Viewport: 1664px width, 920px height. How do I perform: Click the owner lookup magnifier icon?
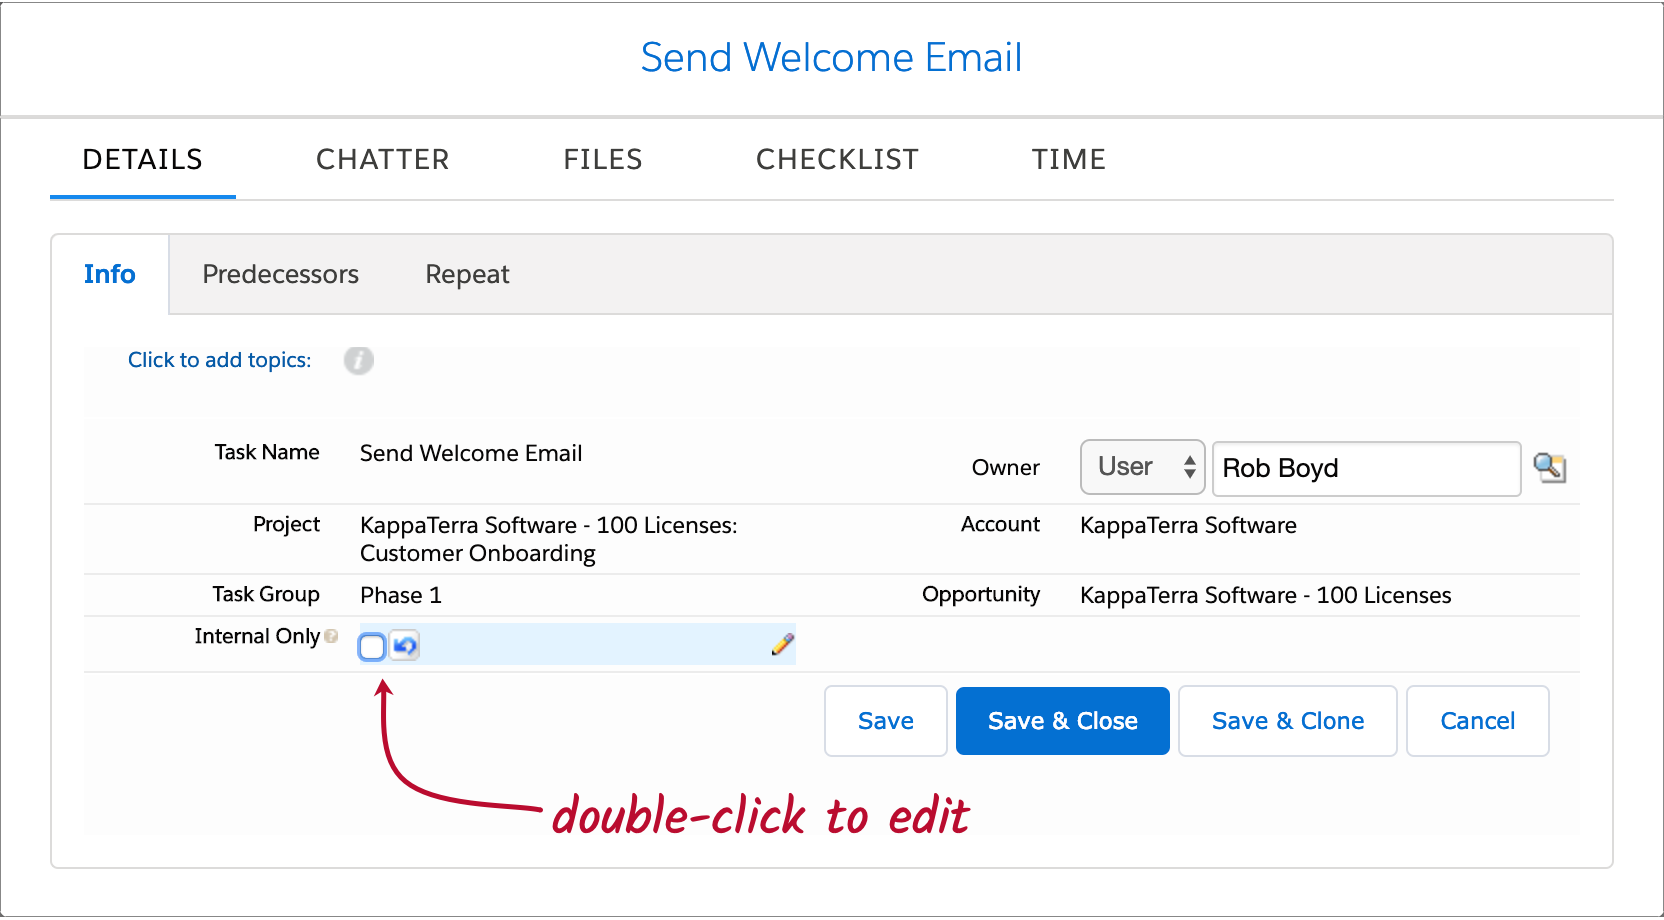point(1550,467)
